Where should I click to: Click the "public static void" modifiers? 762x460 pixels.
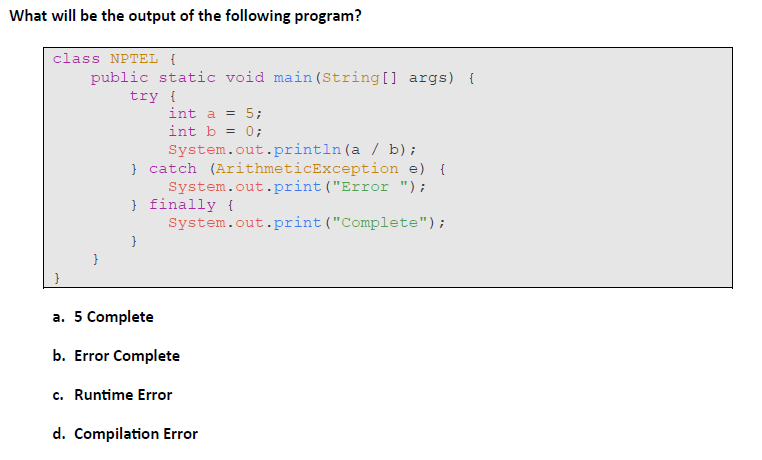point(177,78)
